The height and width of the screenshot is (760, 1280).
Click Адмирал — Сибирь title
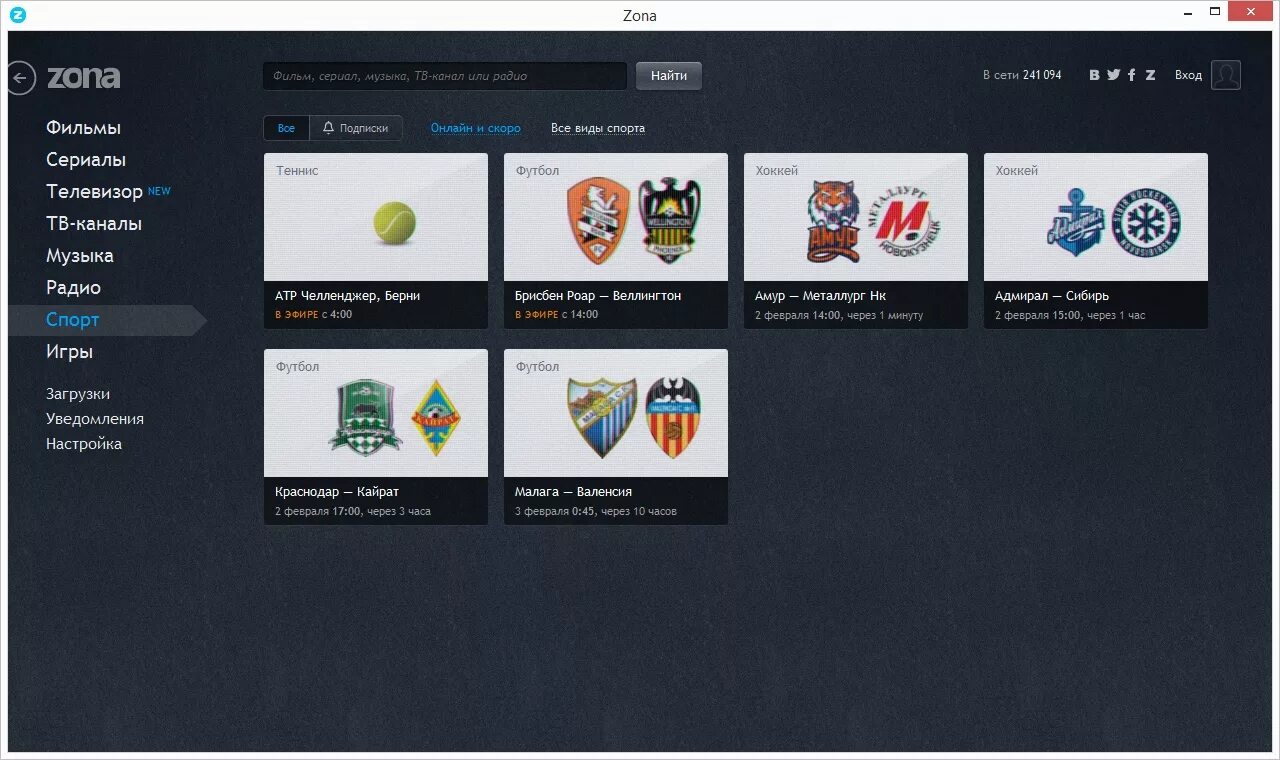tap(1052, 296)
